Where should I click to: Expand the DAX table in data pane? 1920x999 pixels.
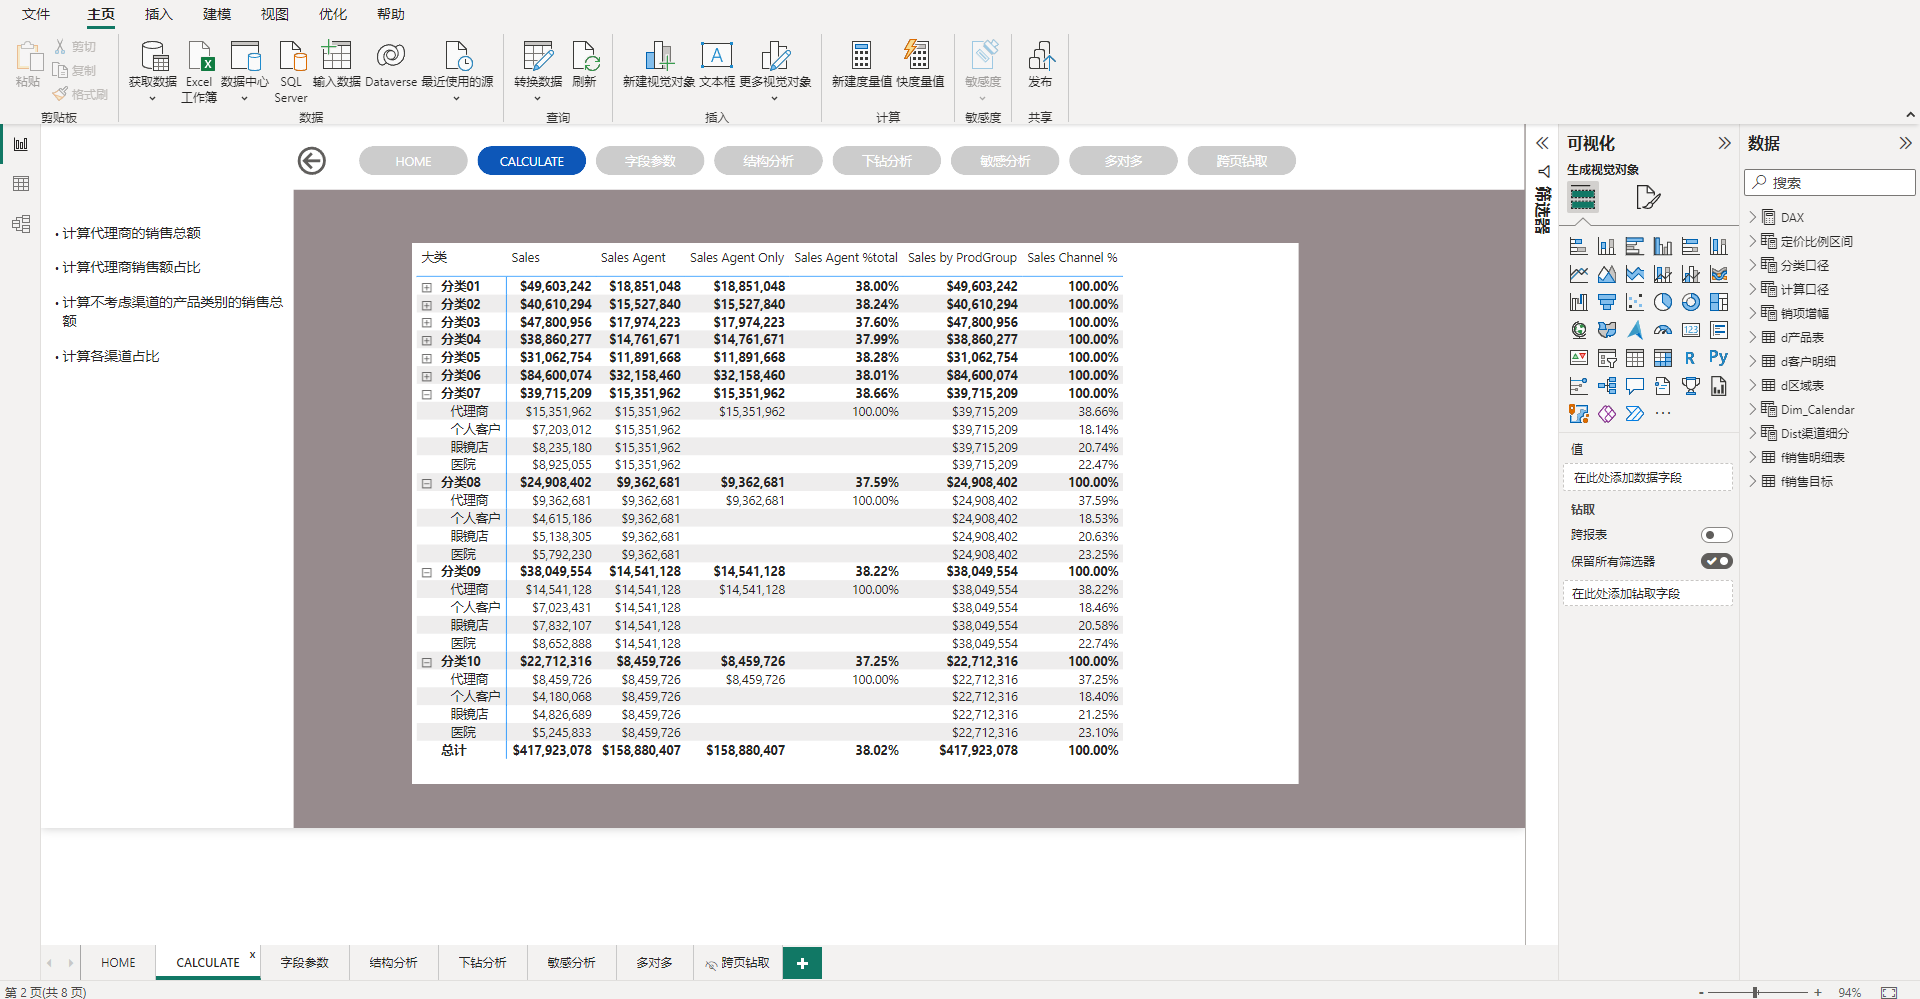[1753, 217]
